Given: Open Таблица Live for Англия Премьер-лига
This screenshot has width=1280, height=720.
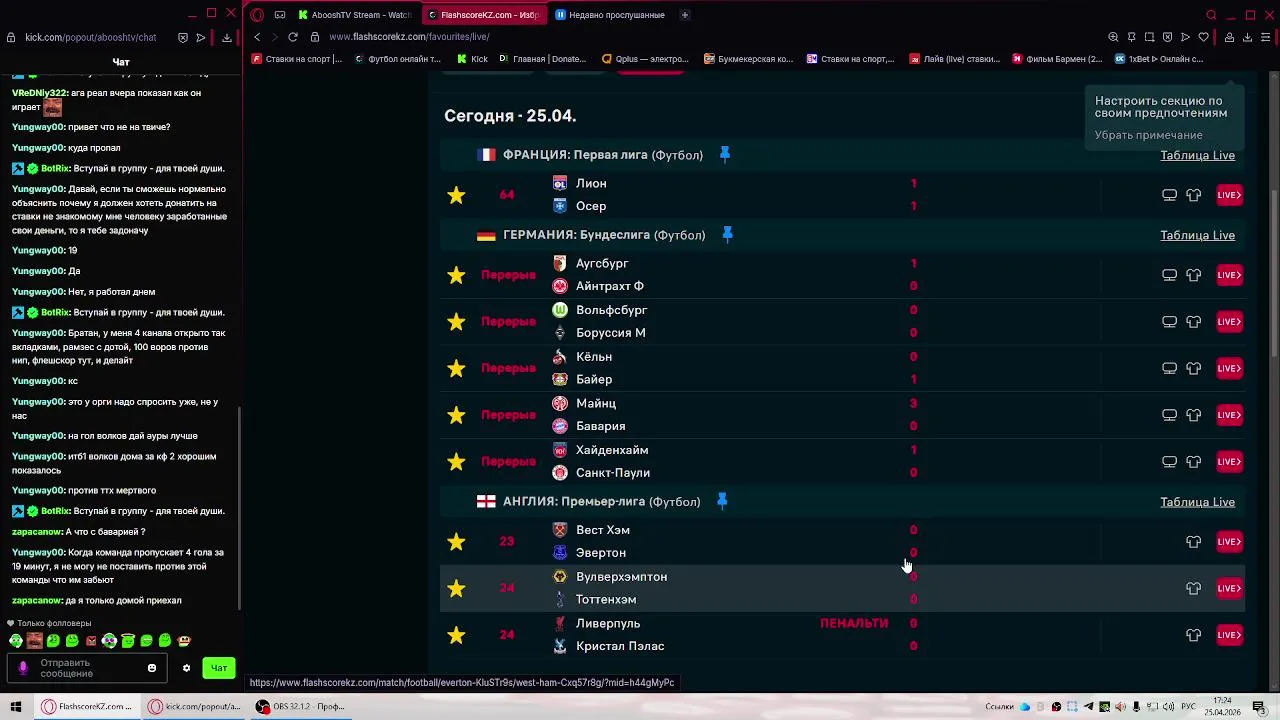Looking at the screenshot, I should pos(1197,502).
